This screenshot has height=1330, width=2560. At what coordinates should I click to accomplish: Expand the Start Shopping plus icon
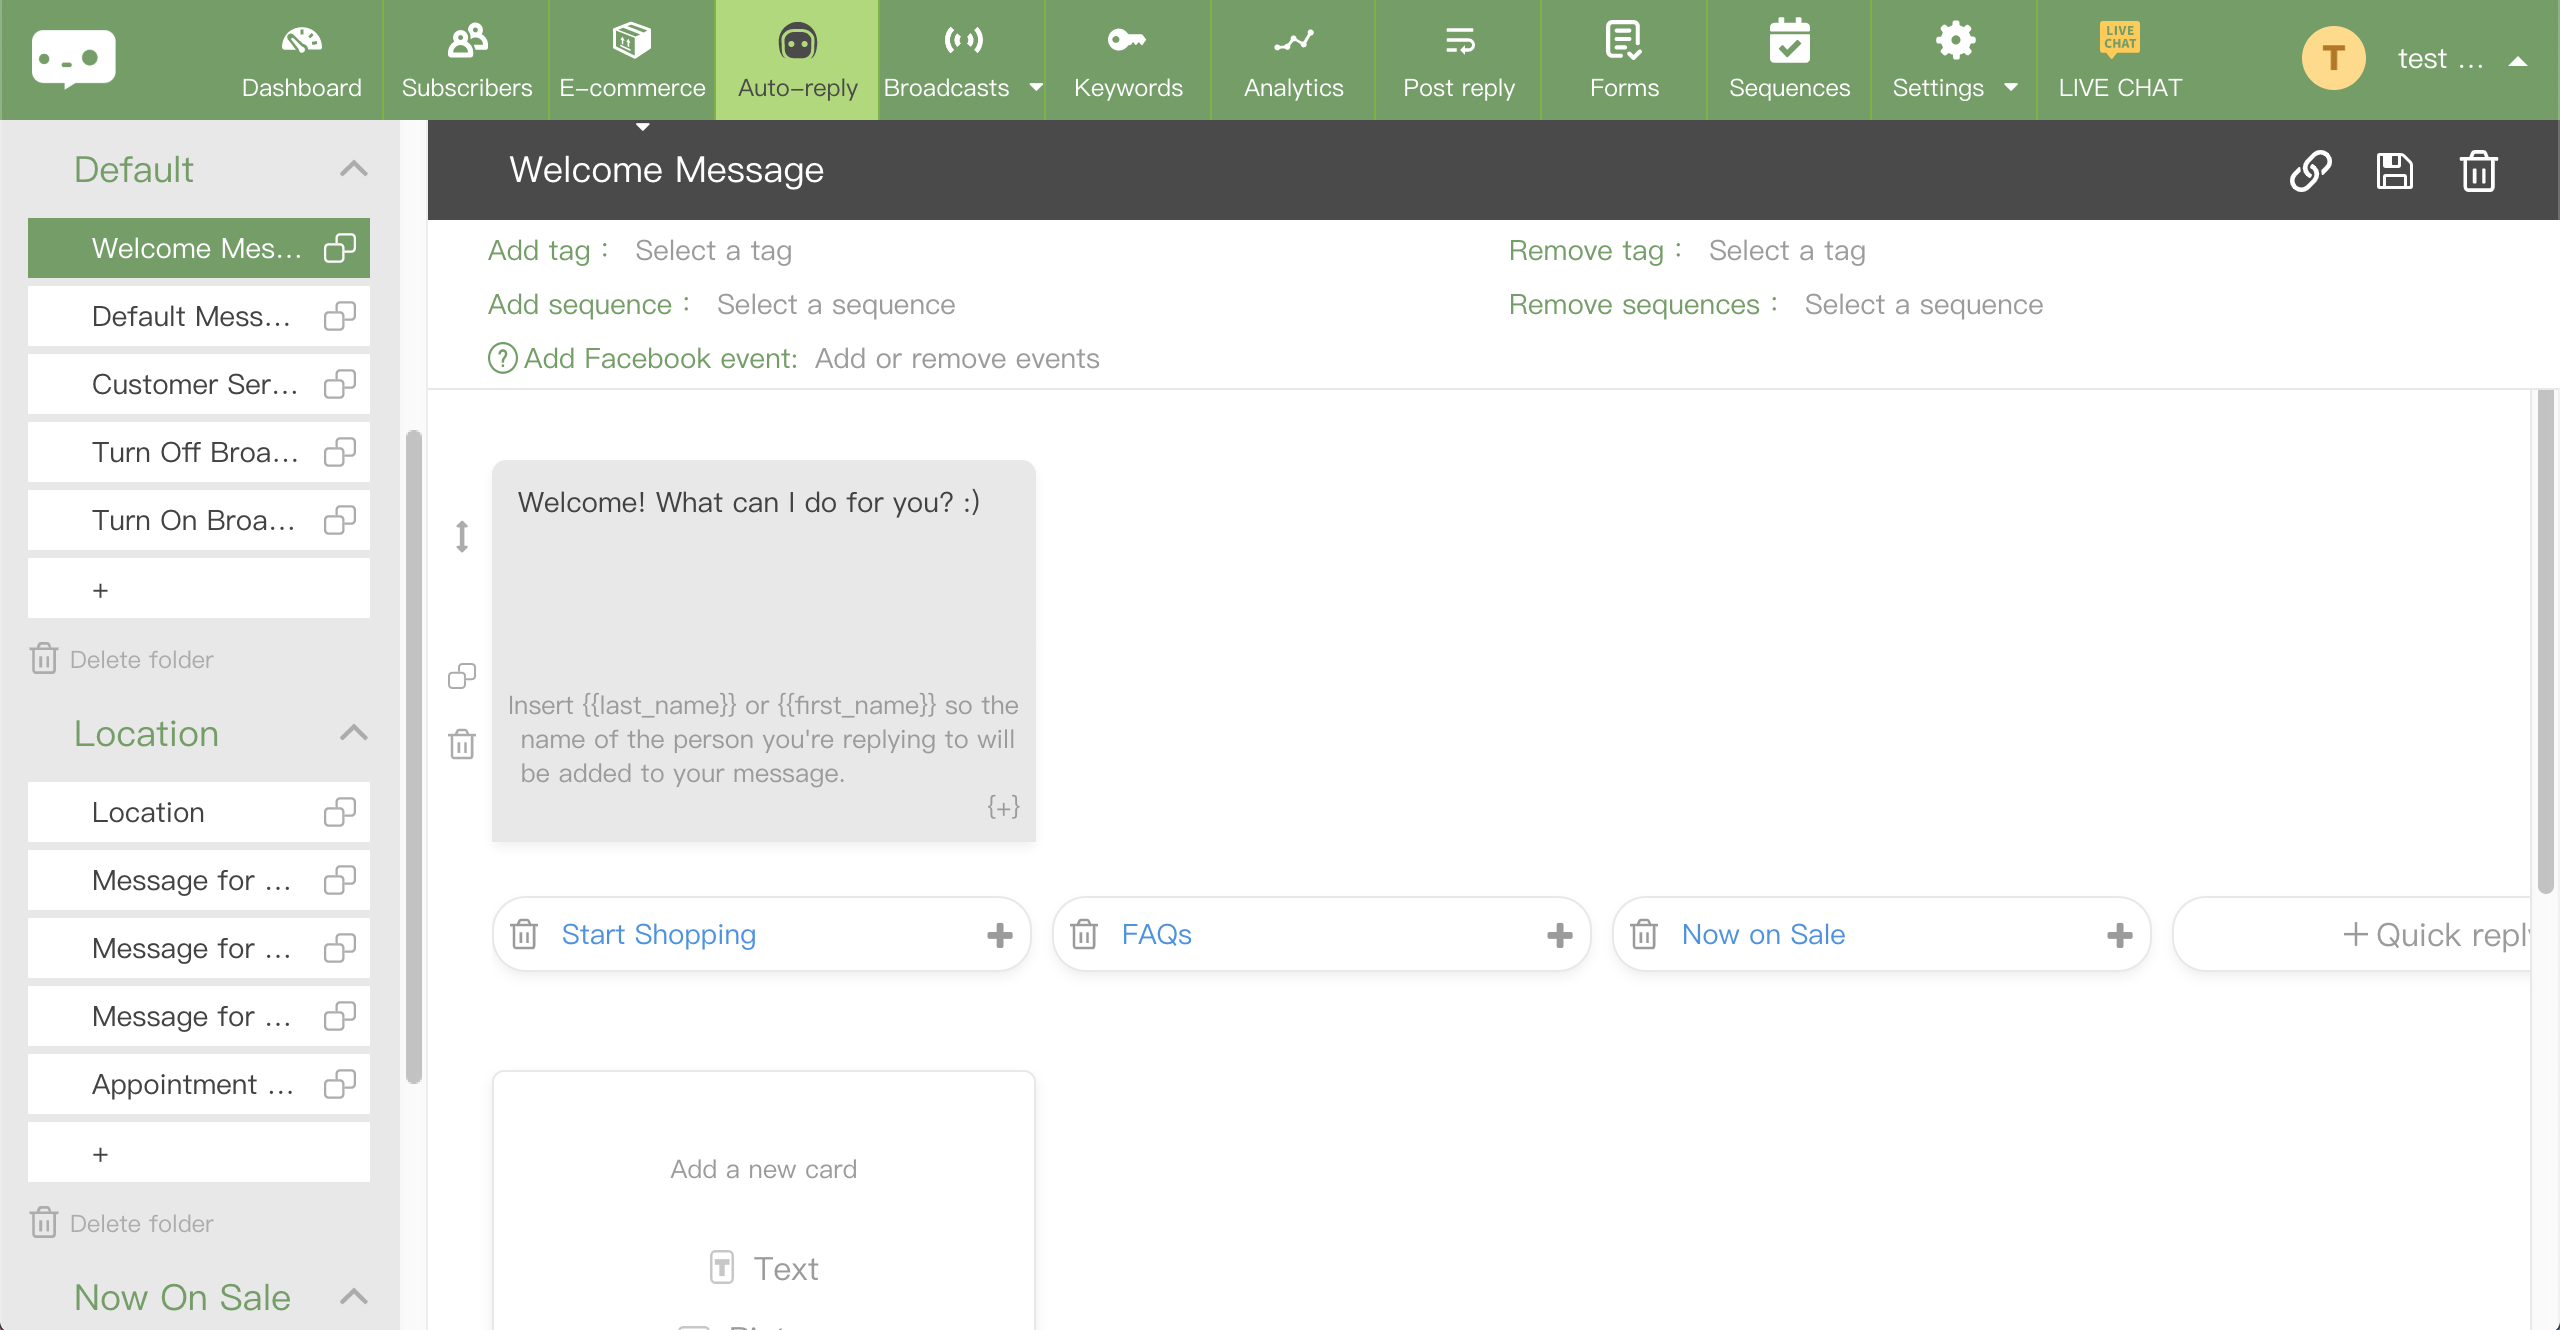click(999, 934)
